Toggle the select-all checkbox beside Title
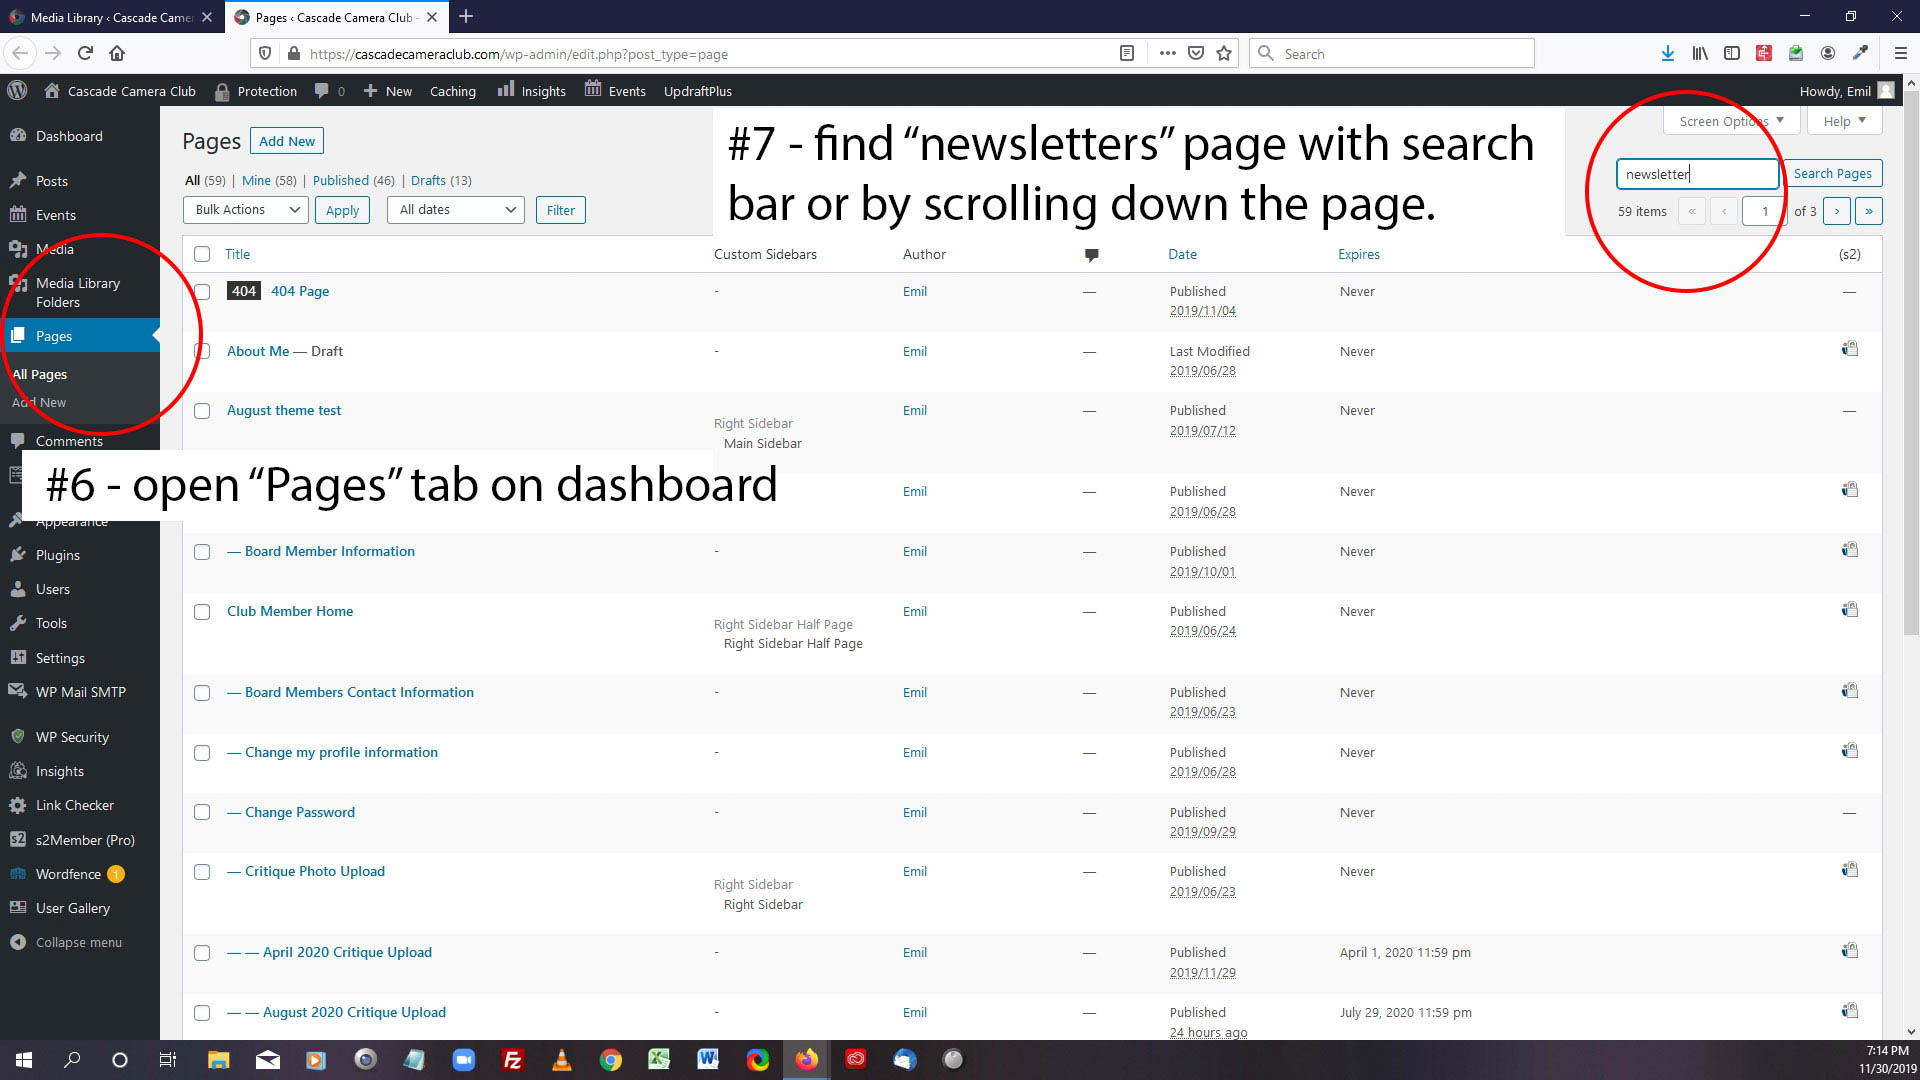The image size is (1920, 1080). (x=202, y=254)
